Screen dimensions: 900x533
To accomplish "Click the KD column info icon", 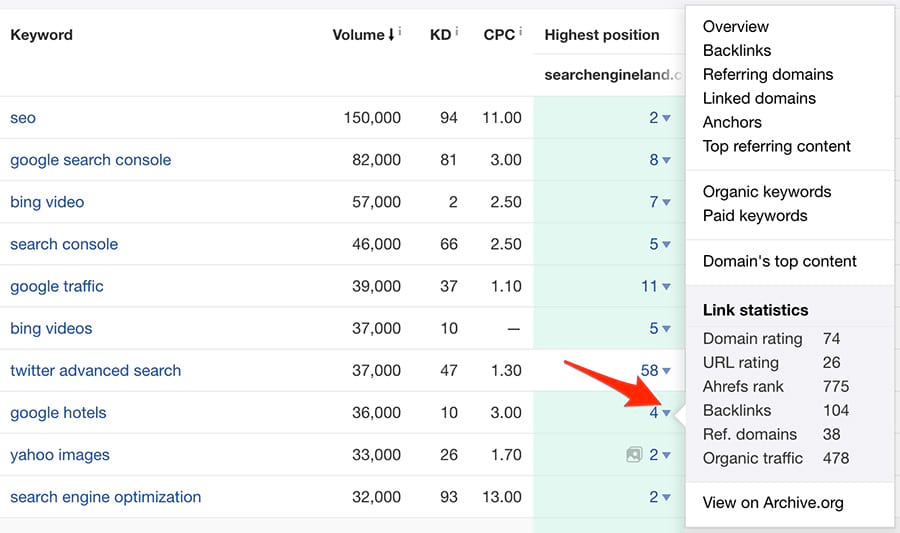I will click(x=457, y=32).
